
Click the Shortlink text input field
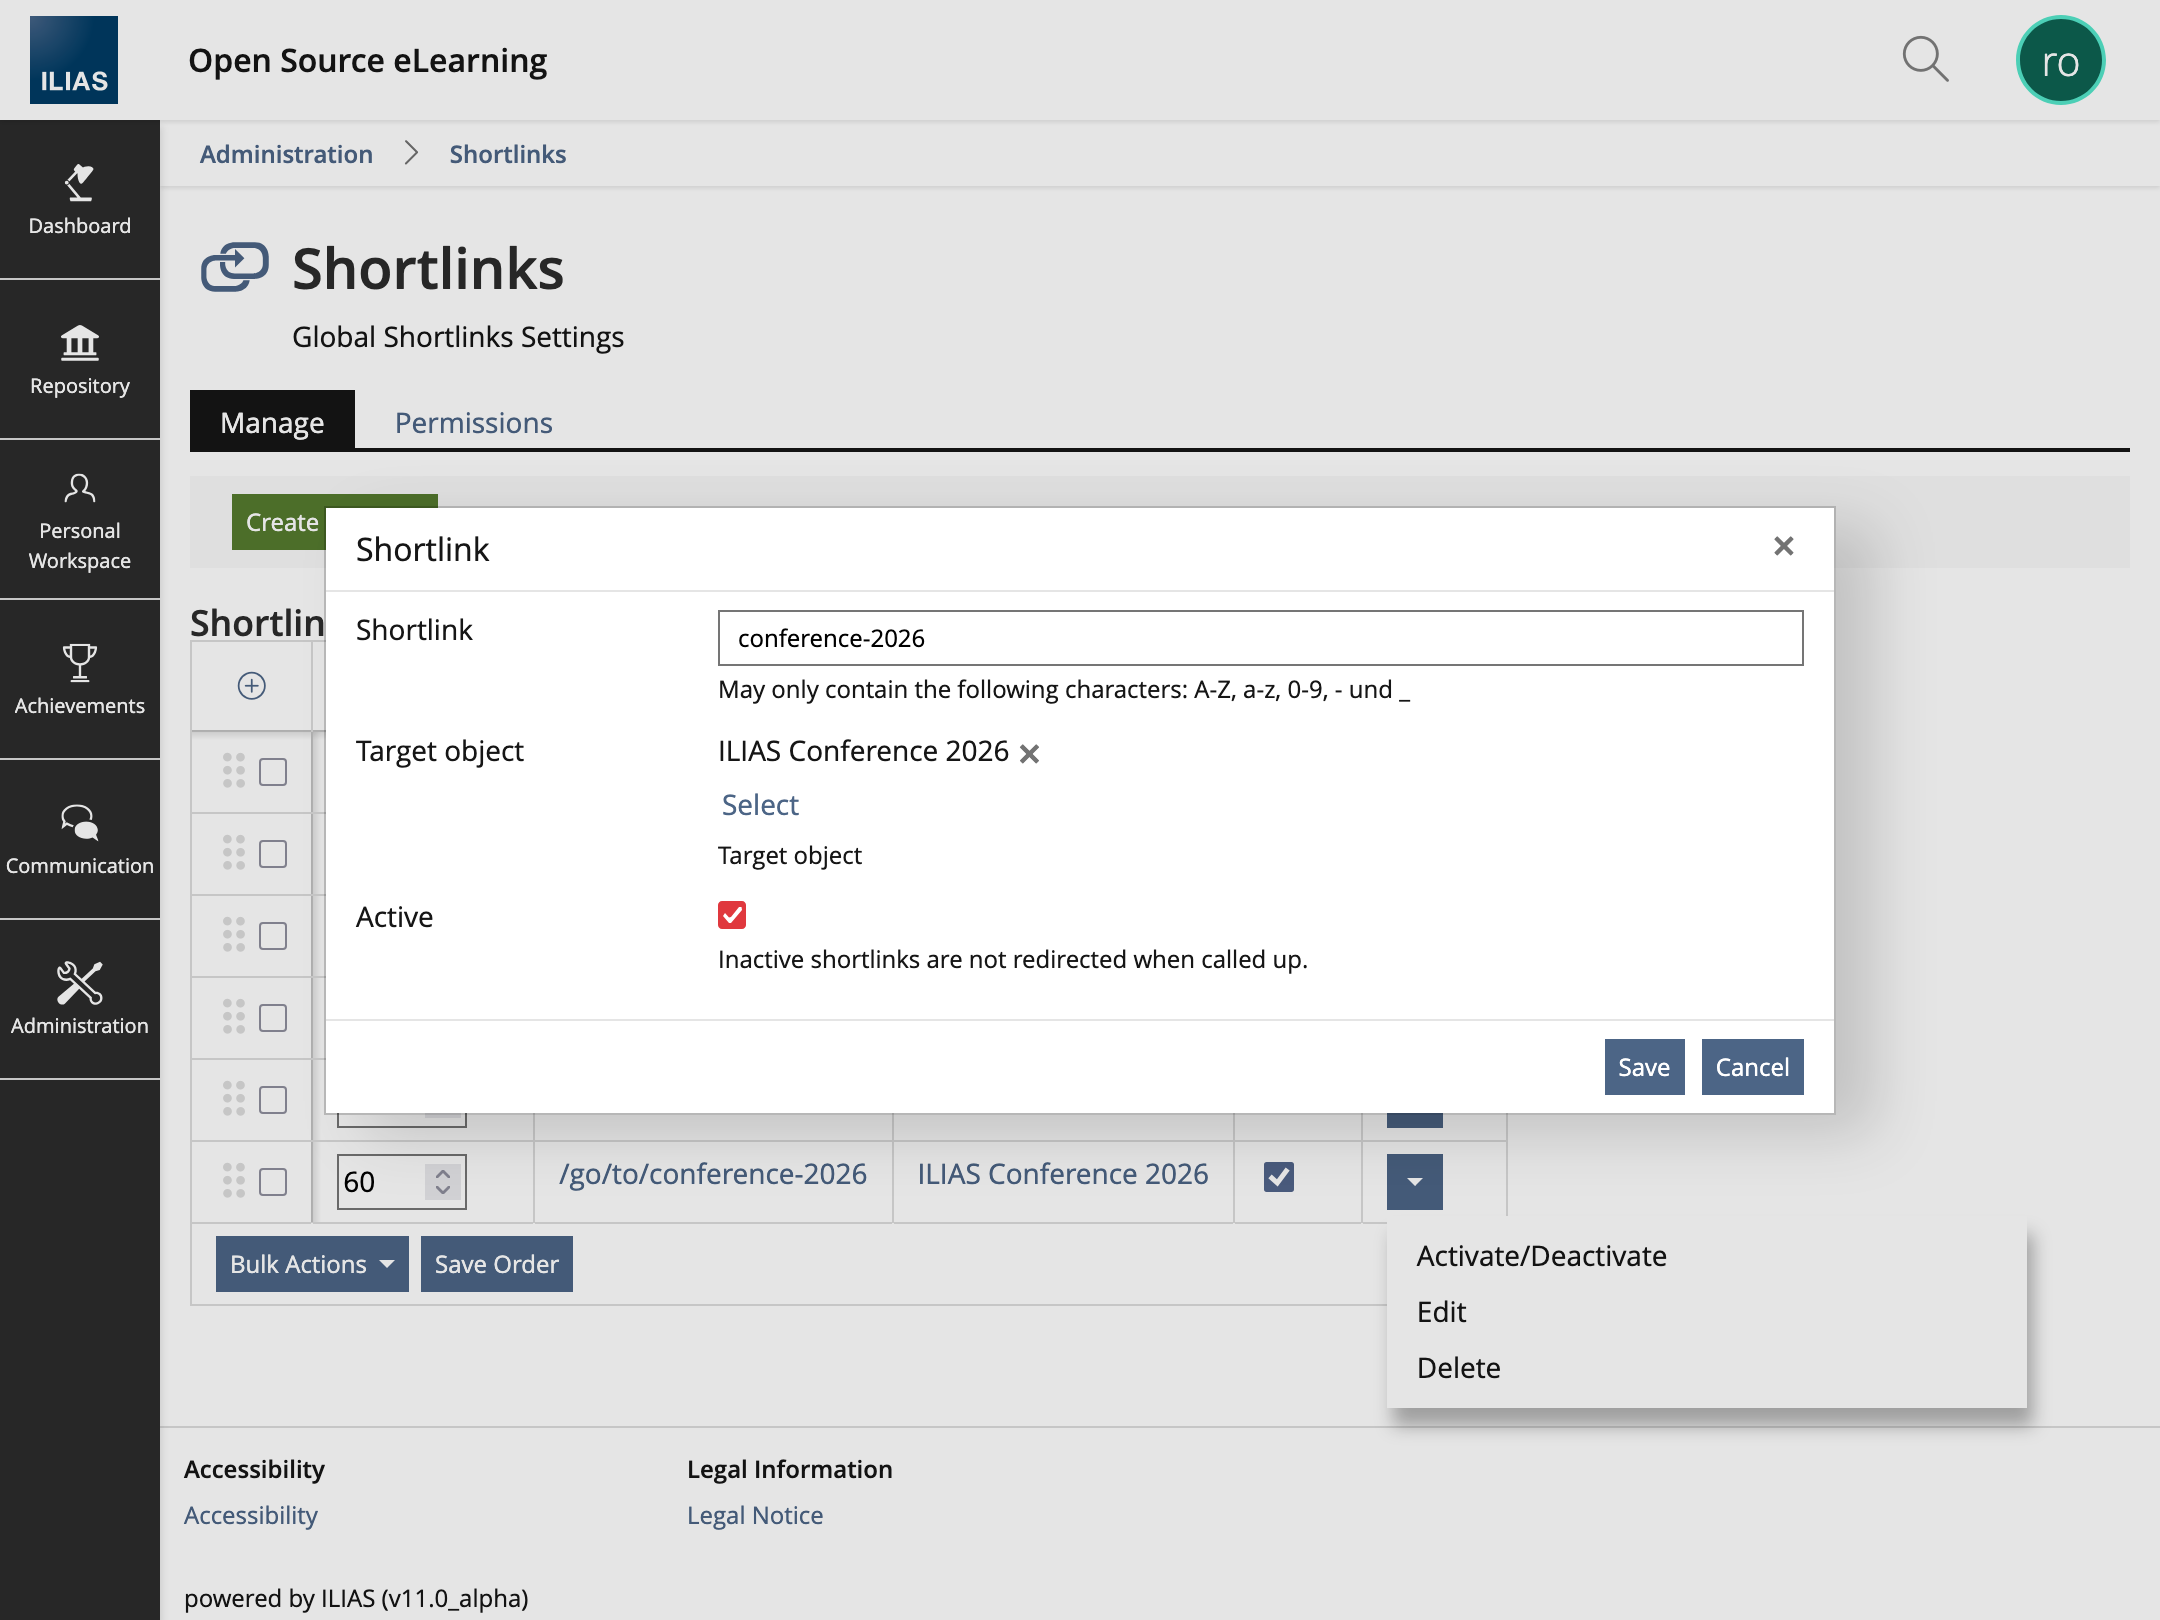[x=1260, y=638]
